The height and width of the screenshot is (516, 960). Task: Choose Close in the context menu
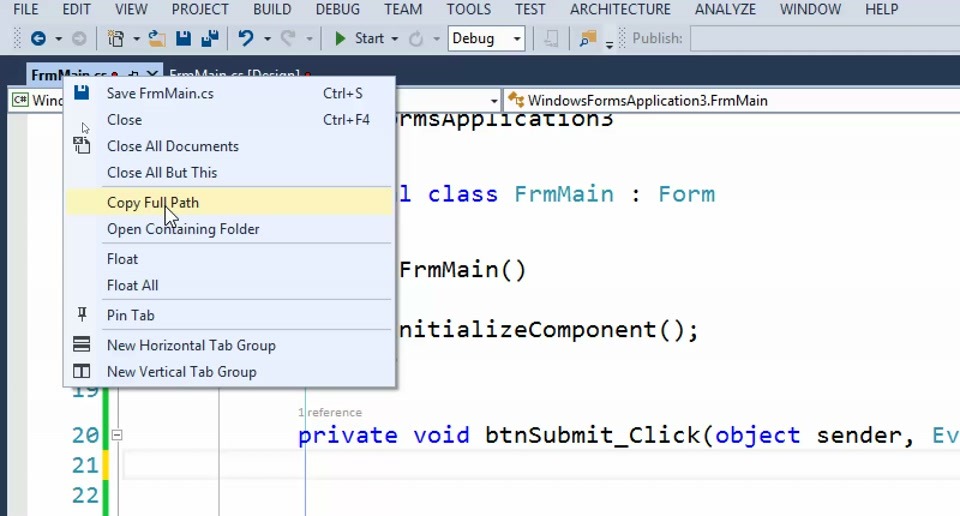click(x=230, y=120)
